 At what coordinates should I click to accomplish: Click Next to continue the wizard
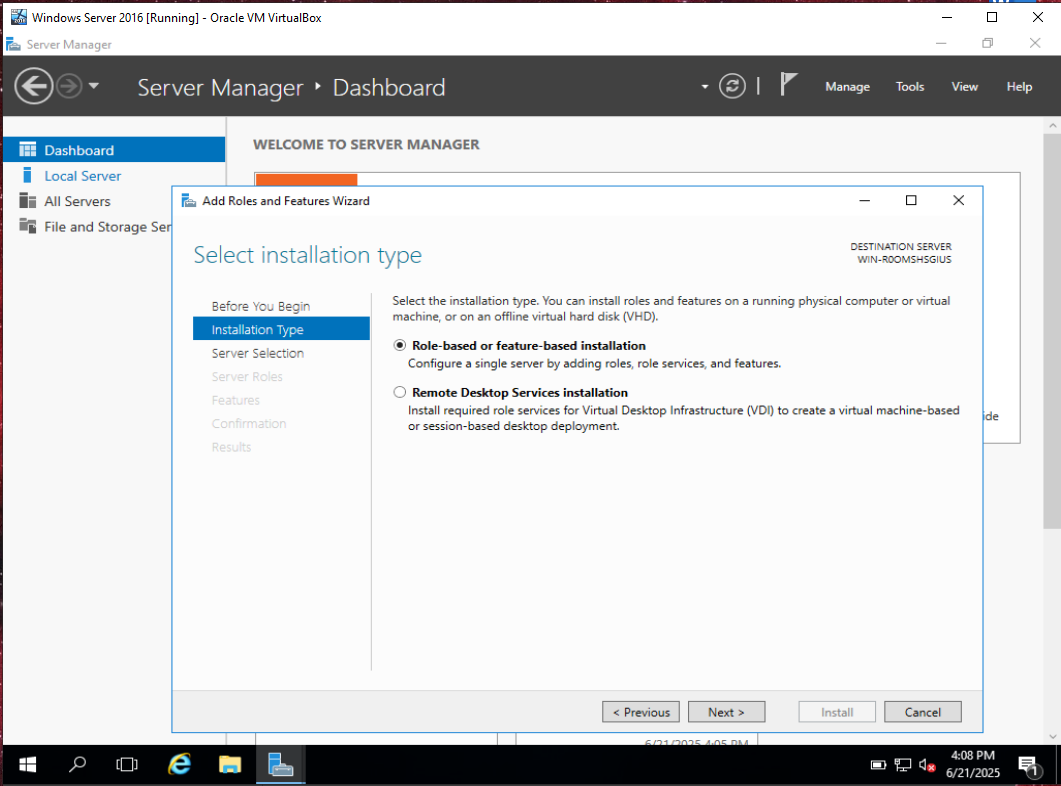[x=727, y=712]
